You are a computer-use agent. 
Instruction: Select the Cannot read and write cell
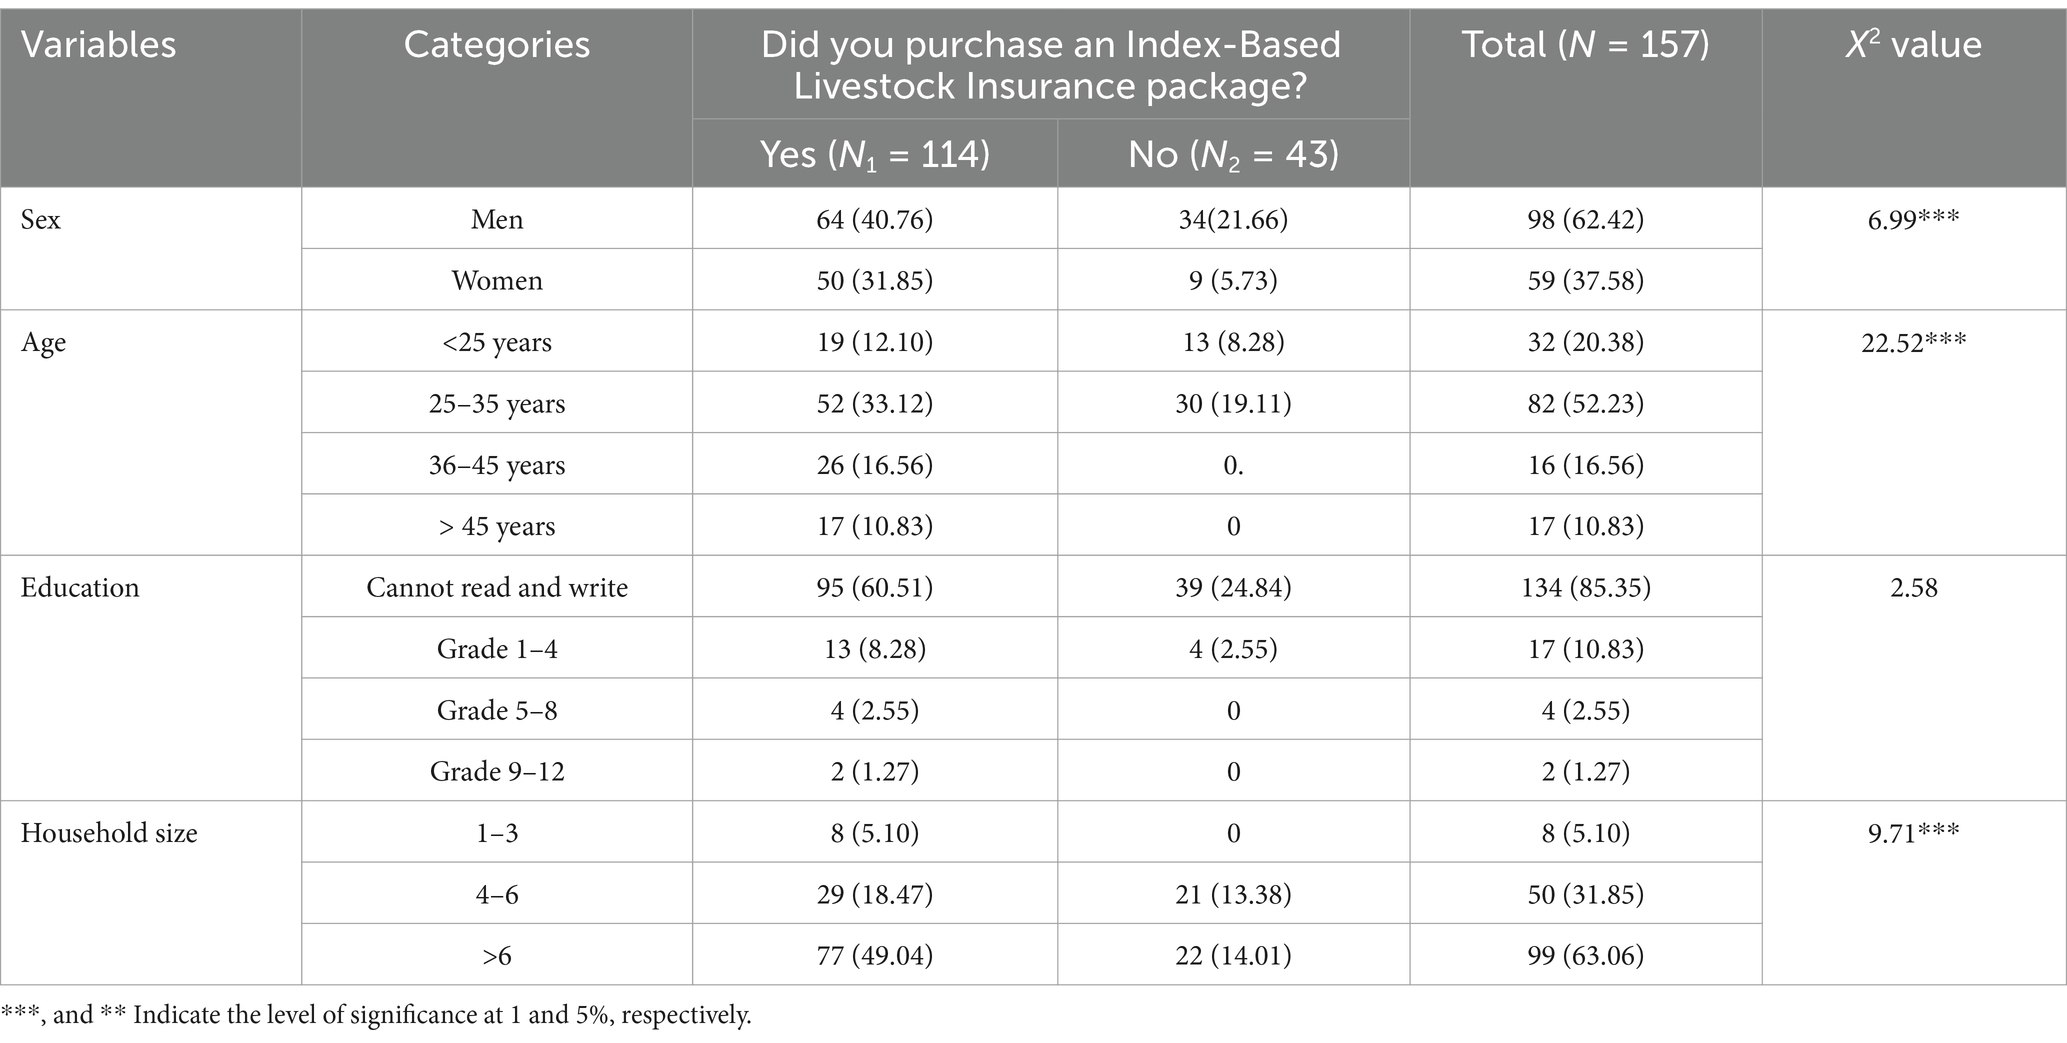497,587
